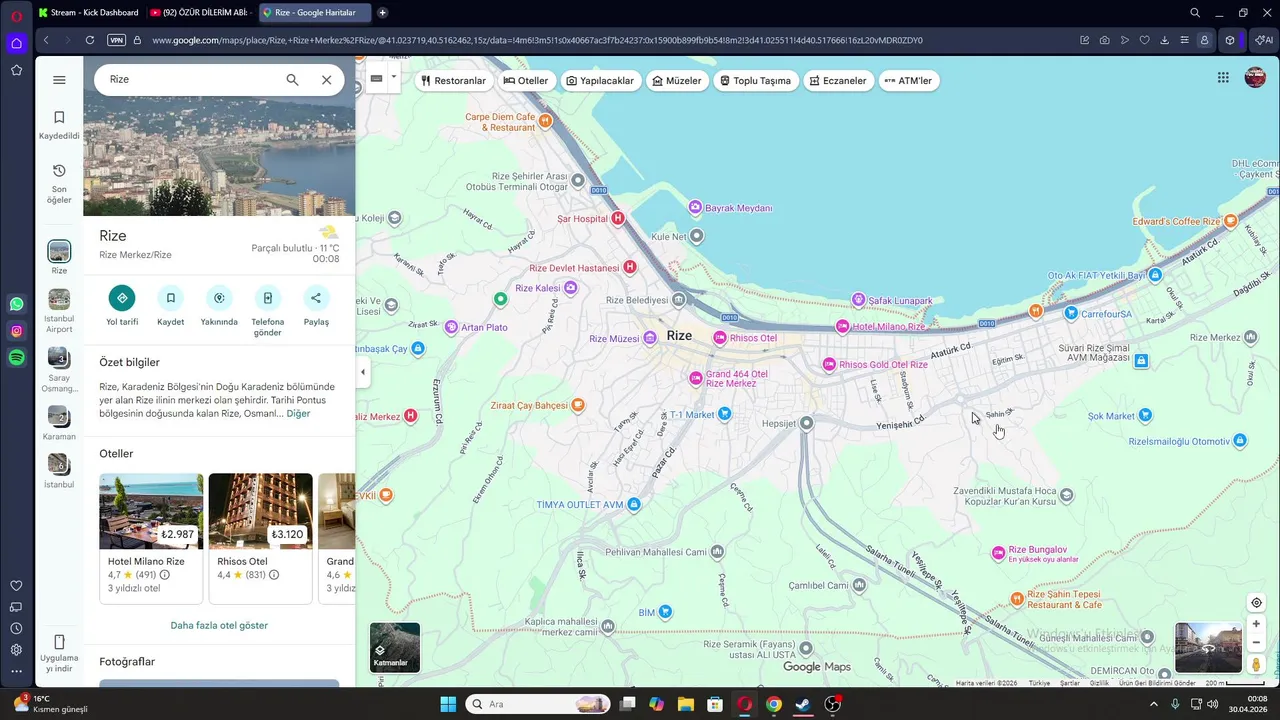This screenshot has width=1280, height=720.
Task: Filter map by Restoranlar
Action: click(453, 81)
